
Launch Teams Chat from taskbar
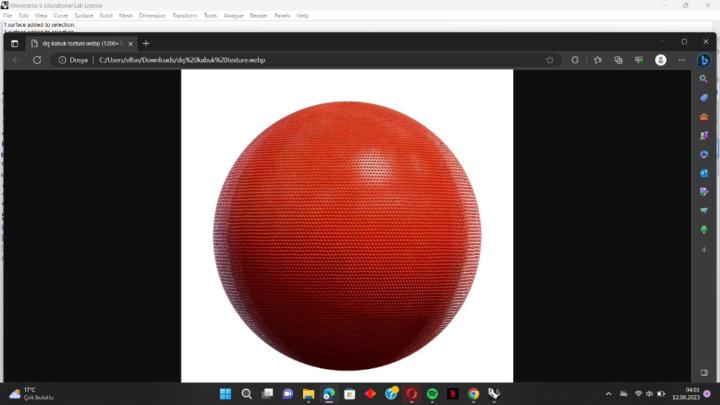(x=288, y=394)
